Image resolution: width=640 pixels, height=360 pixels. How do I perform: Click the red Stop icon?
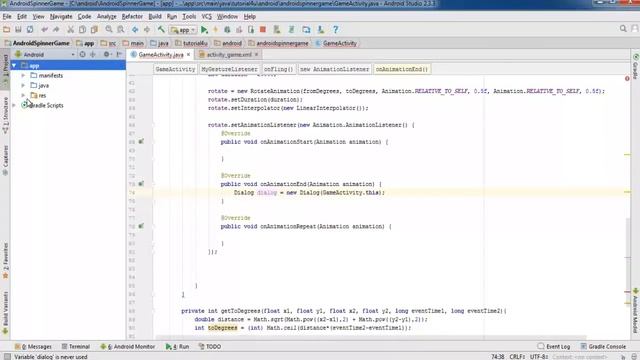pos(263,29)
